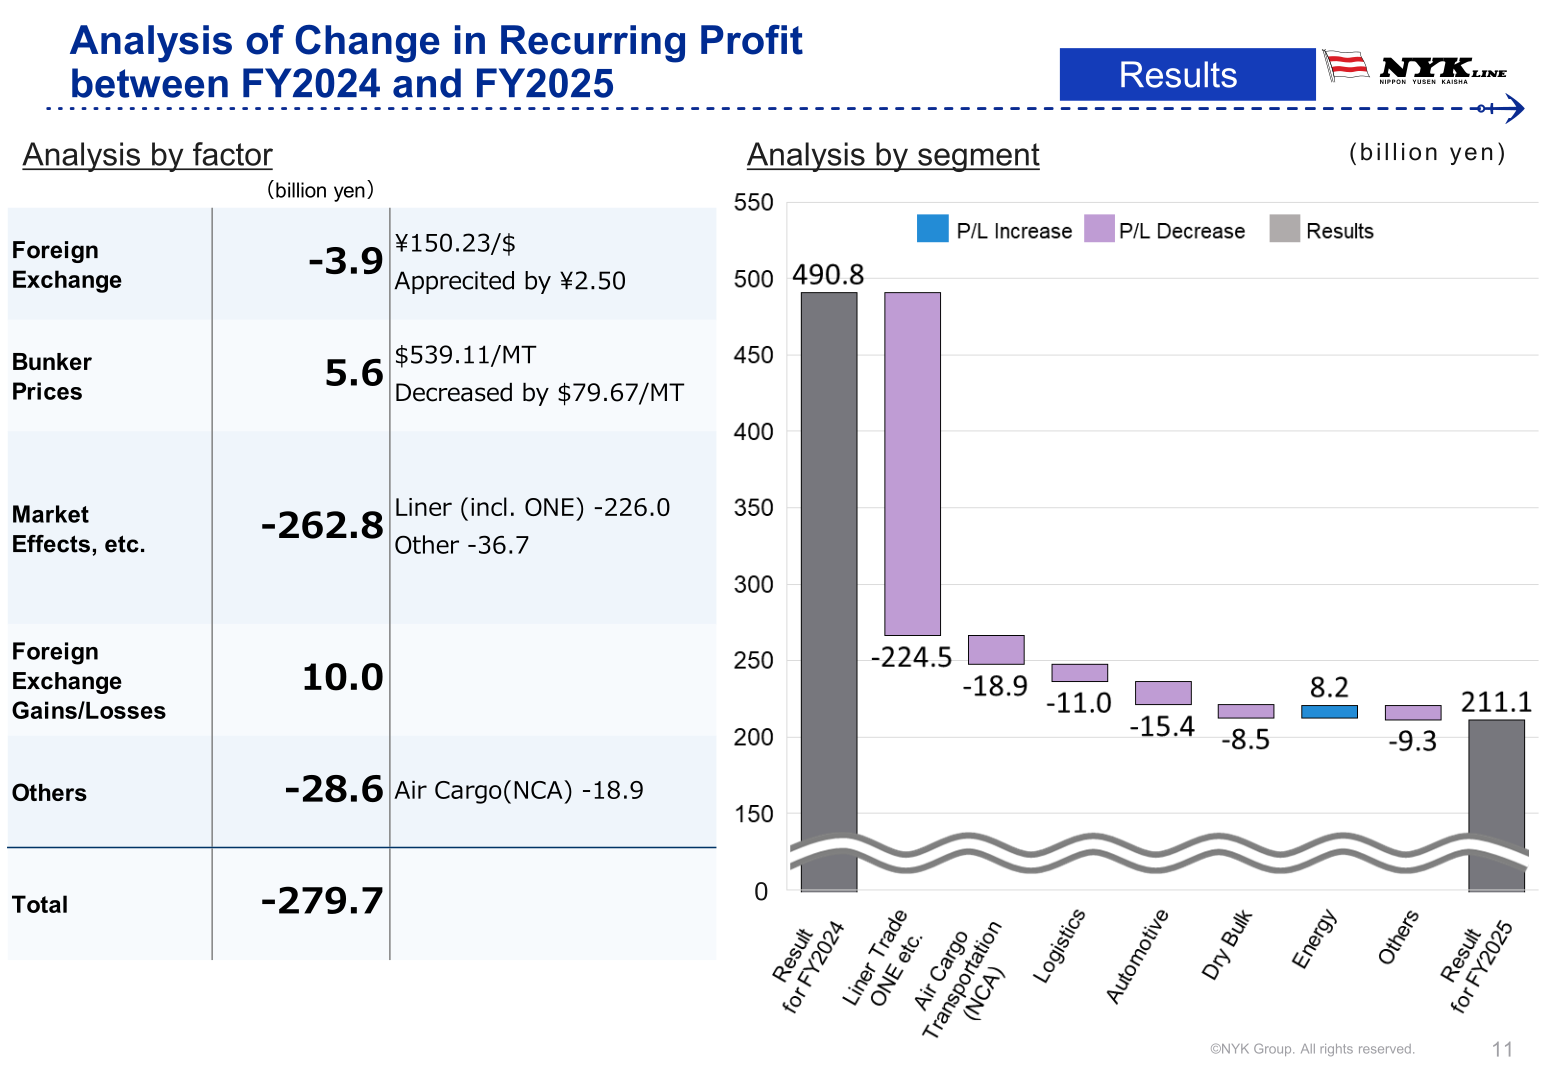Click the 8.2 data label
The height and width of the screenshot is (1080, 1560).
tap(1329, 688)
